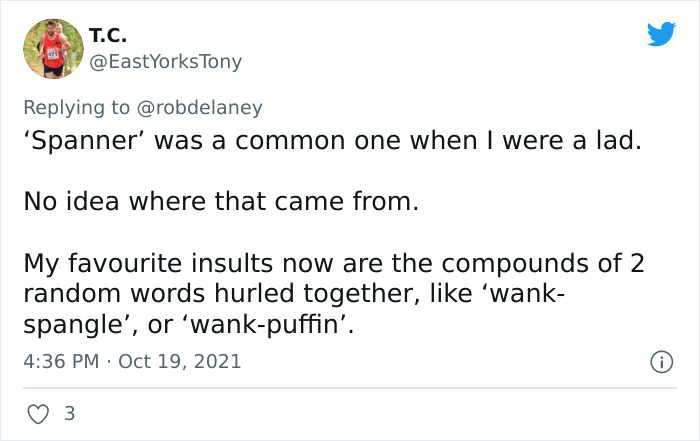Open T.C.'s profile picture
The height and width of the screenshot is (441, 700).
(x=52, y=48)
